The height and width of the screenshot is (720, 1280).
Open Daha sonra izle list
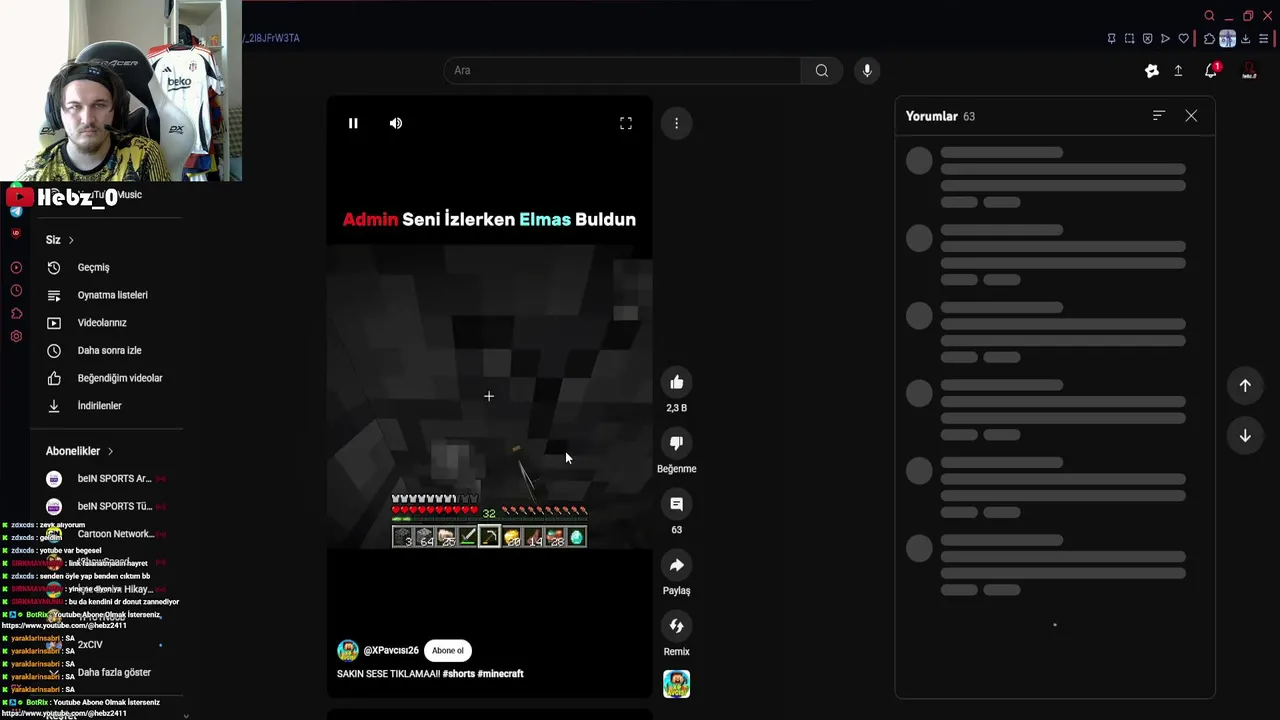tap(112, 351)
